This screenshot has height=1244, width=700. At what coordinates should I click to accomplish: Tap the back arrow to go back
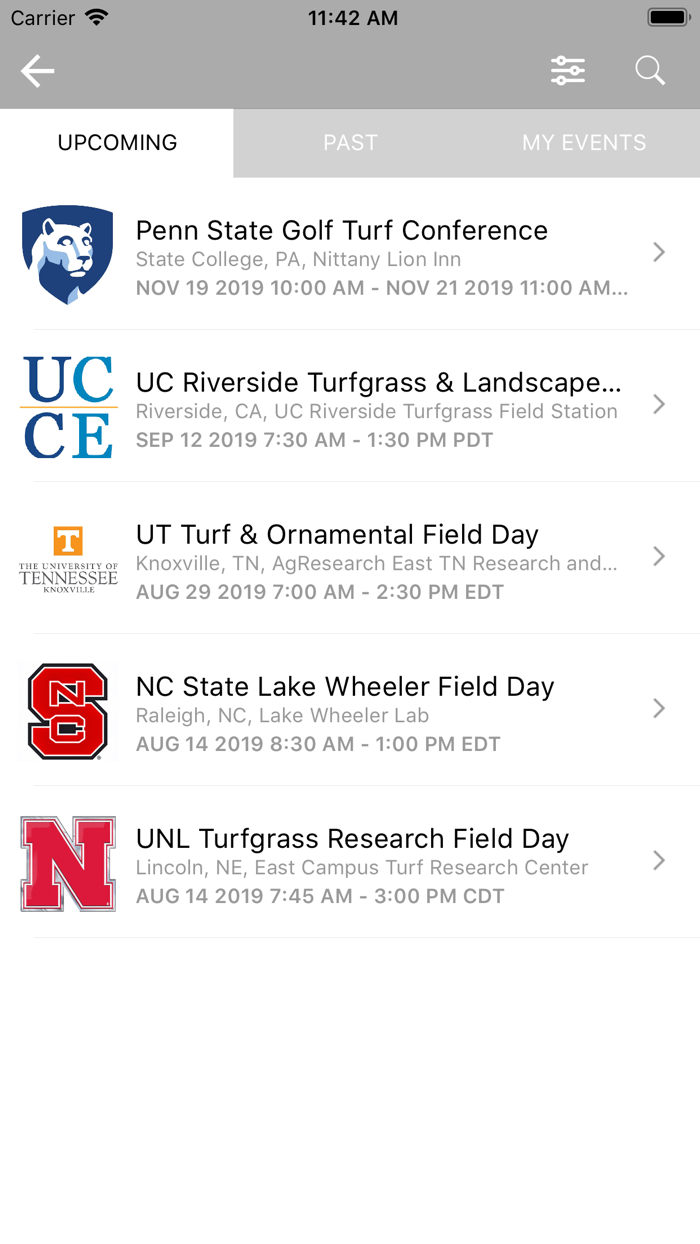click(37, 70)
